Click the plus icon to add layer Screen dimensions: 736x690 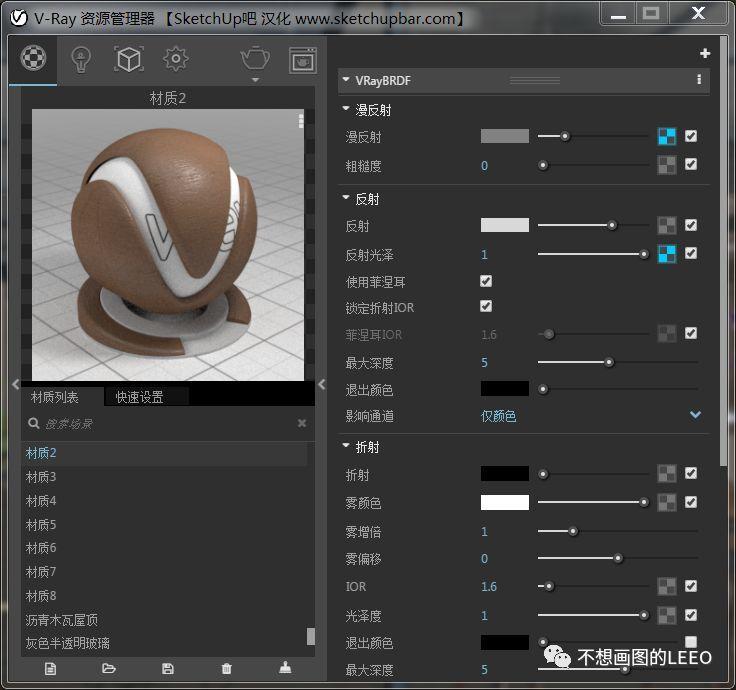point(705,54)
